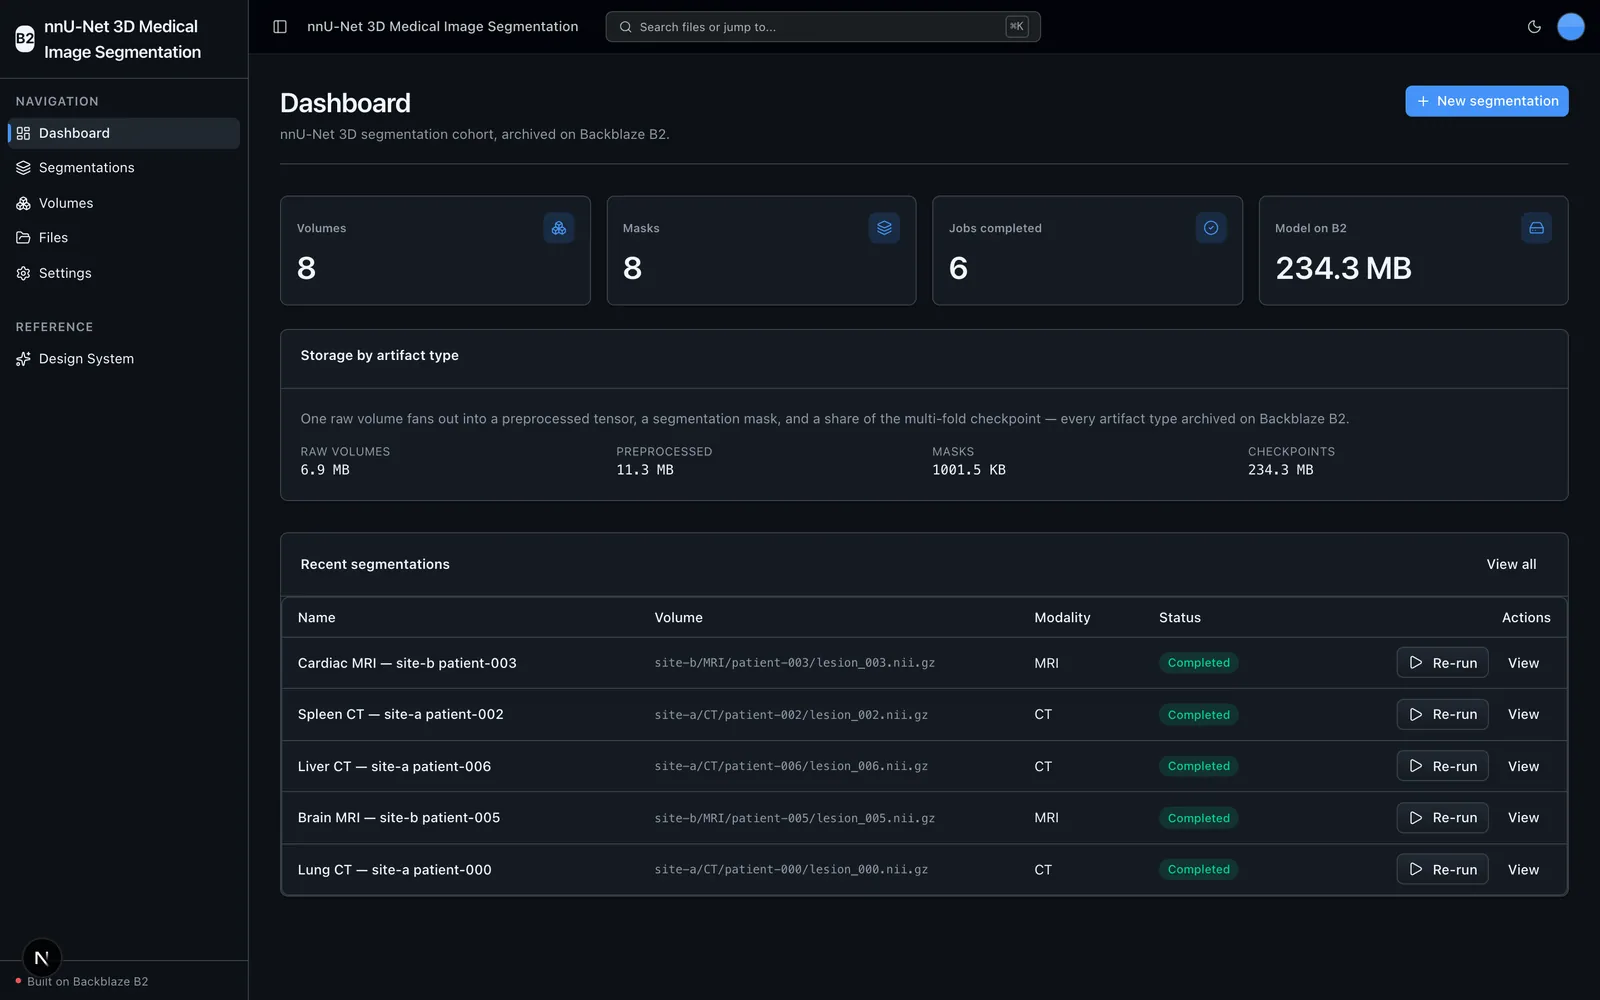Click the Volume column header

click(679, 618)
